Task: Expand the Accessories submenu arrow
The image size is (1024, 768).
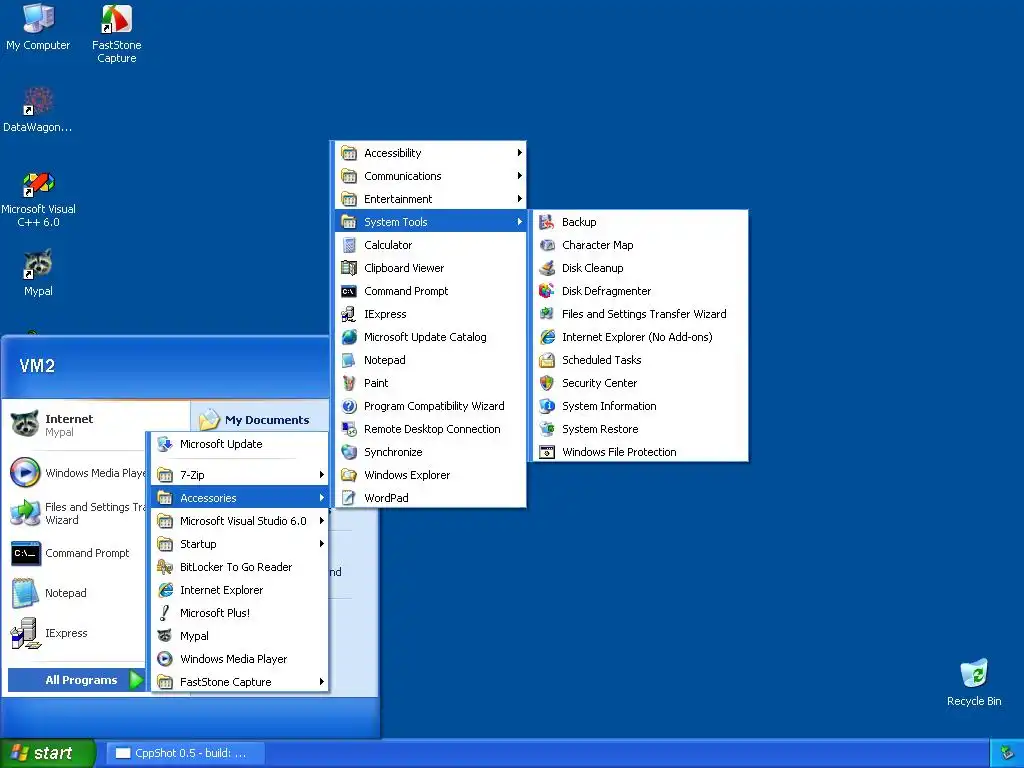Action: [321, 498]
